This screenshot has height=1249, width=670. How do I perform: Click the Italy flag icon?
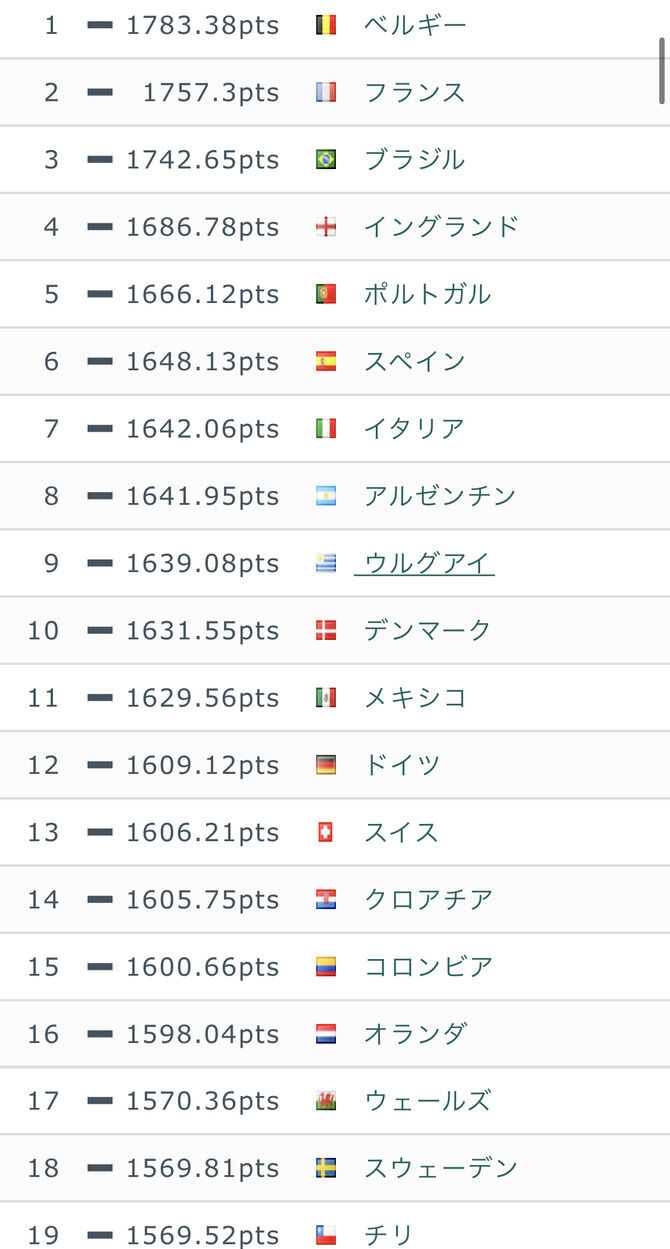pyautogui.click(x=327, y=428)
